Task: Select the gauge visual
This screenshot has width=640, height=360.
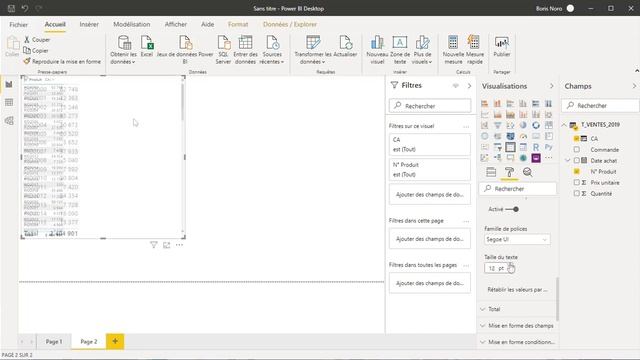Action: (x=523, y=136)
